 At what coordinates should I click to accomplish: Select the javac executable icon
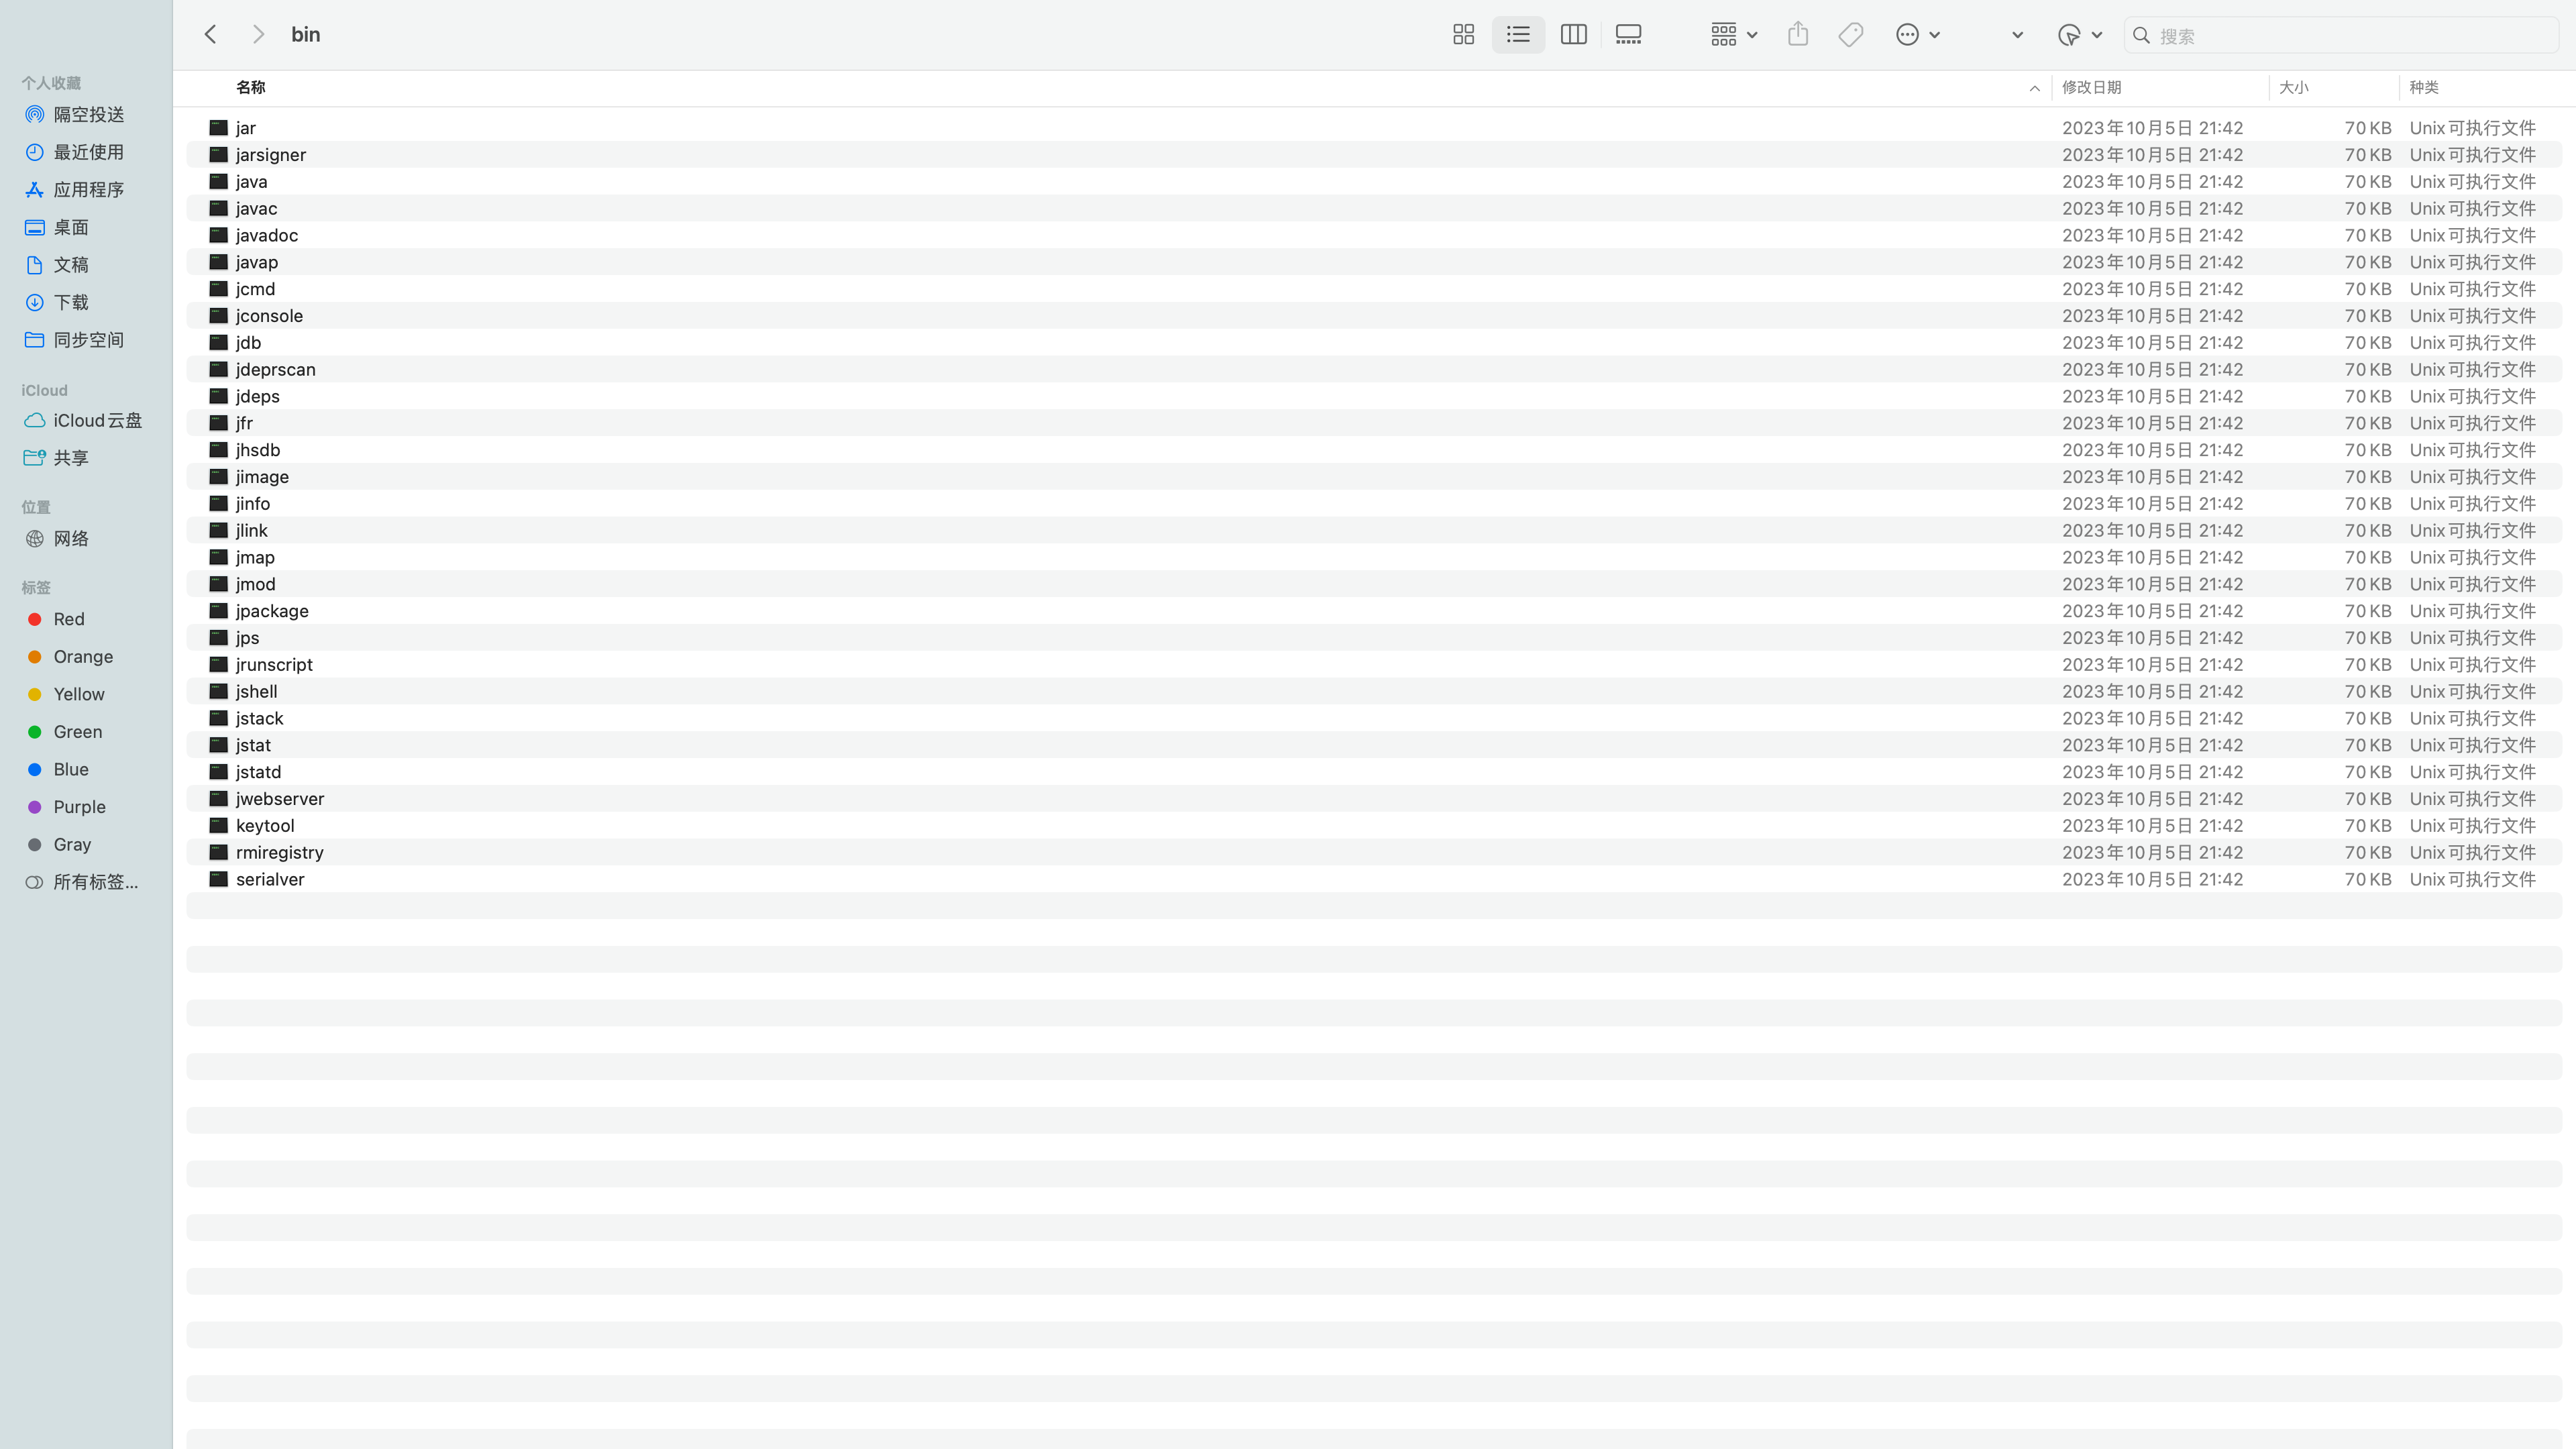tap(218, 208)
